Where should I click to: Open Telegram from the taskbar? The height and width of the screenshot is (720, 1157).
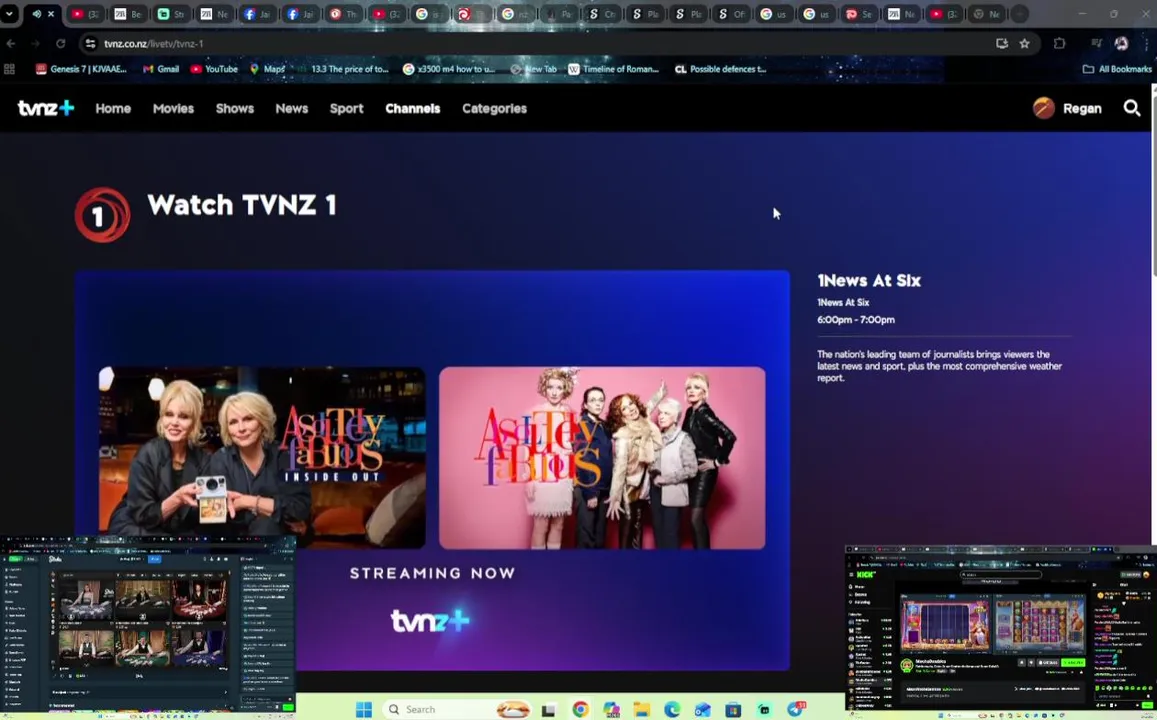pyautogui.click(x=795, y=710)
